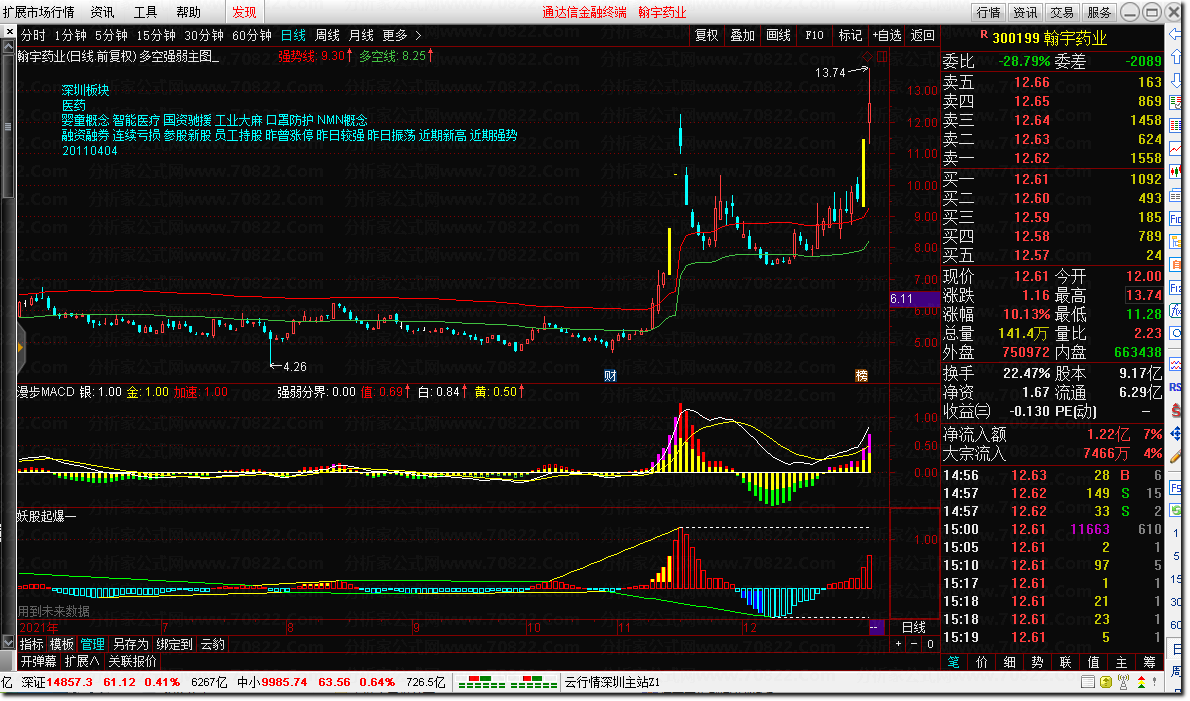Click the 榜 marker on the chart
Image resolution: width=1190 pixels, height=701 pixels.
point(861,376)
